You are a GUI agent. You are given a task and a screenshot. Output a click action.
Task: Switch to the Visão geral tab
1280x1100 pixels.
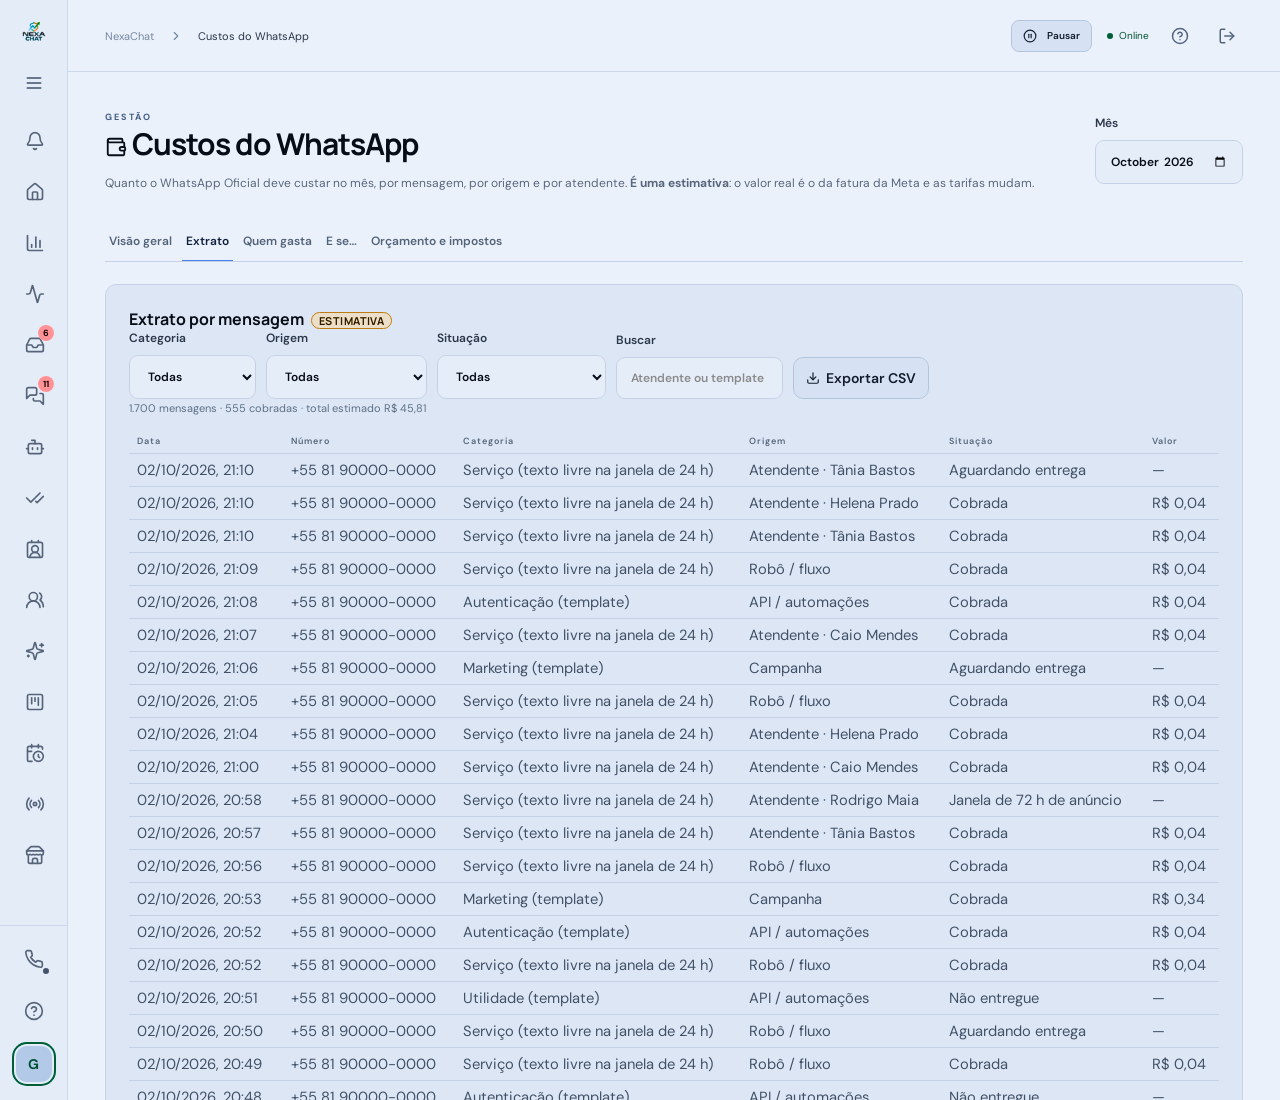click(140, 241)
